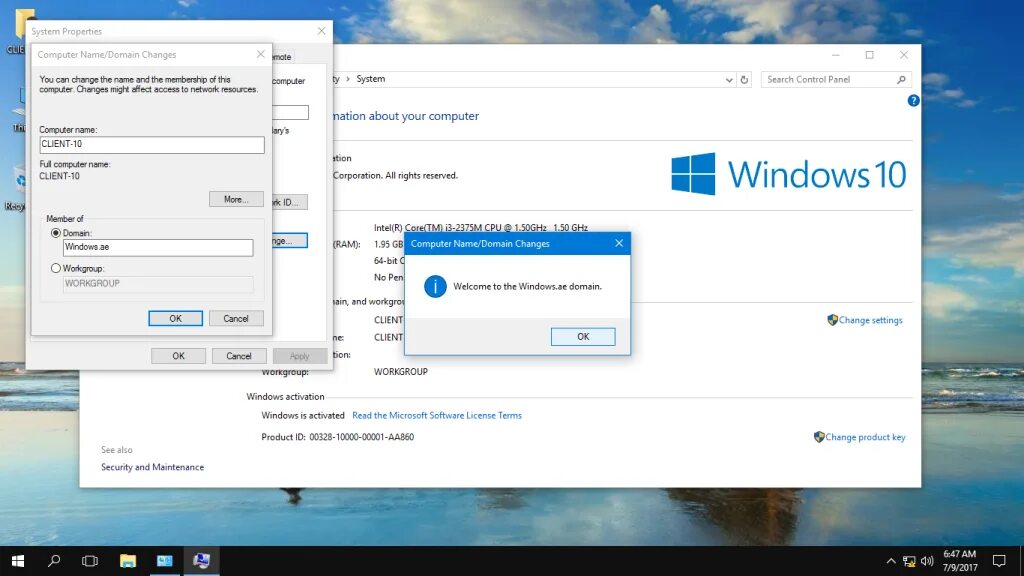Click Cancel at bottom of System Properties
Image resolution: width=1024 pixels, height=576 pixels.
(238, 356)
